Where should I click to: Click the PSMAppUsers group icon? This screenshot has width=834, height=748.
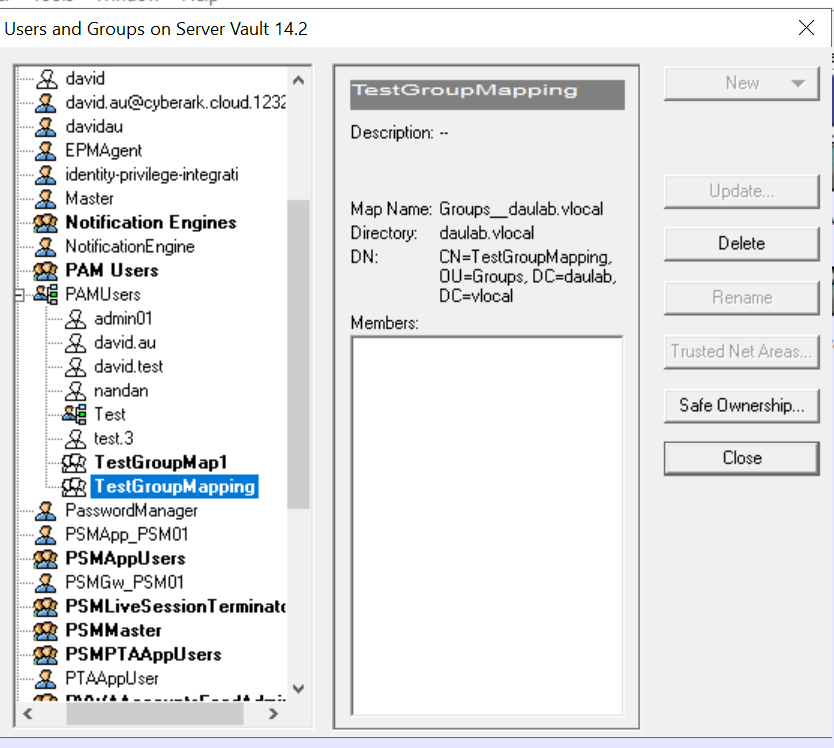(x=46, y=559)
